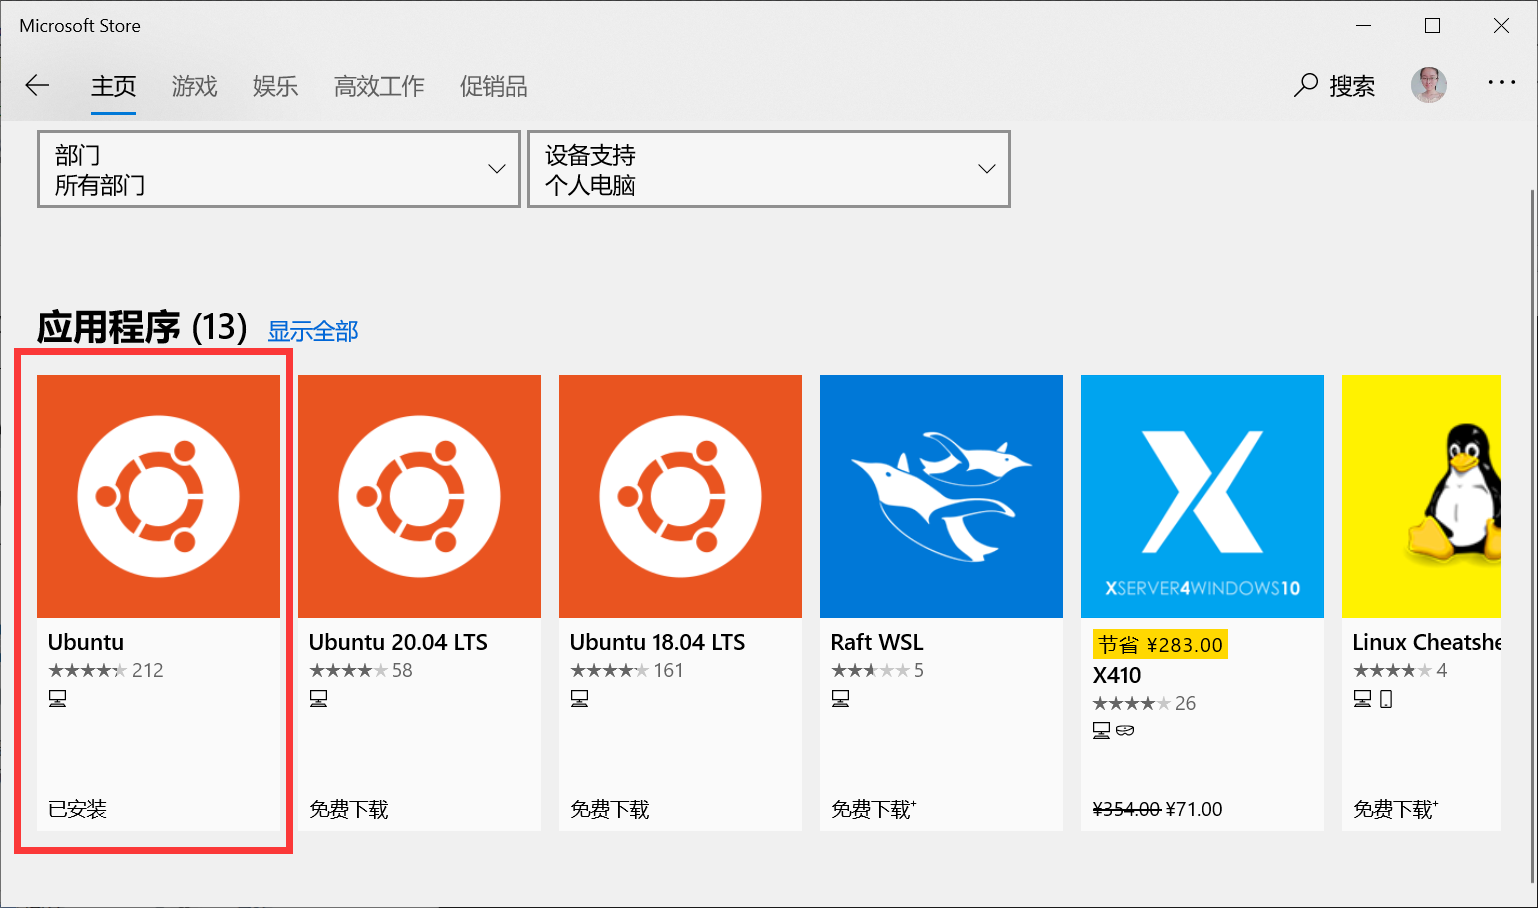Click the star rating of Ubuntu 20.04 LTS (58)
The image size is (1538, 908).
pyautogui.click(x=349, y=670)
